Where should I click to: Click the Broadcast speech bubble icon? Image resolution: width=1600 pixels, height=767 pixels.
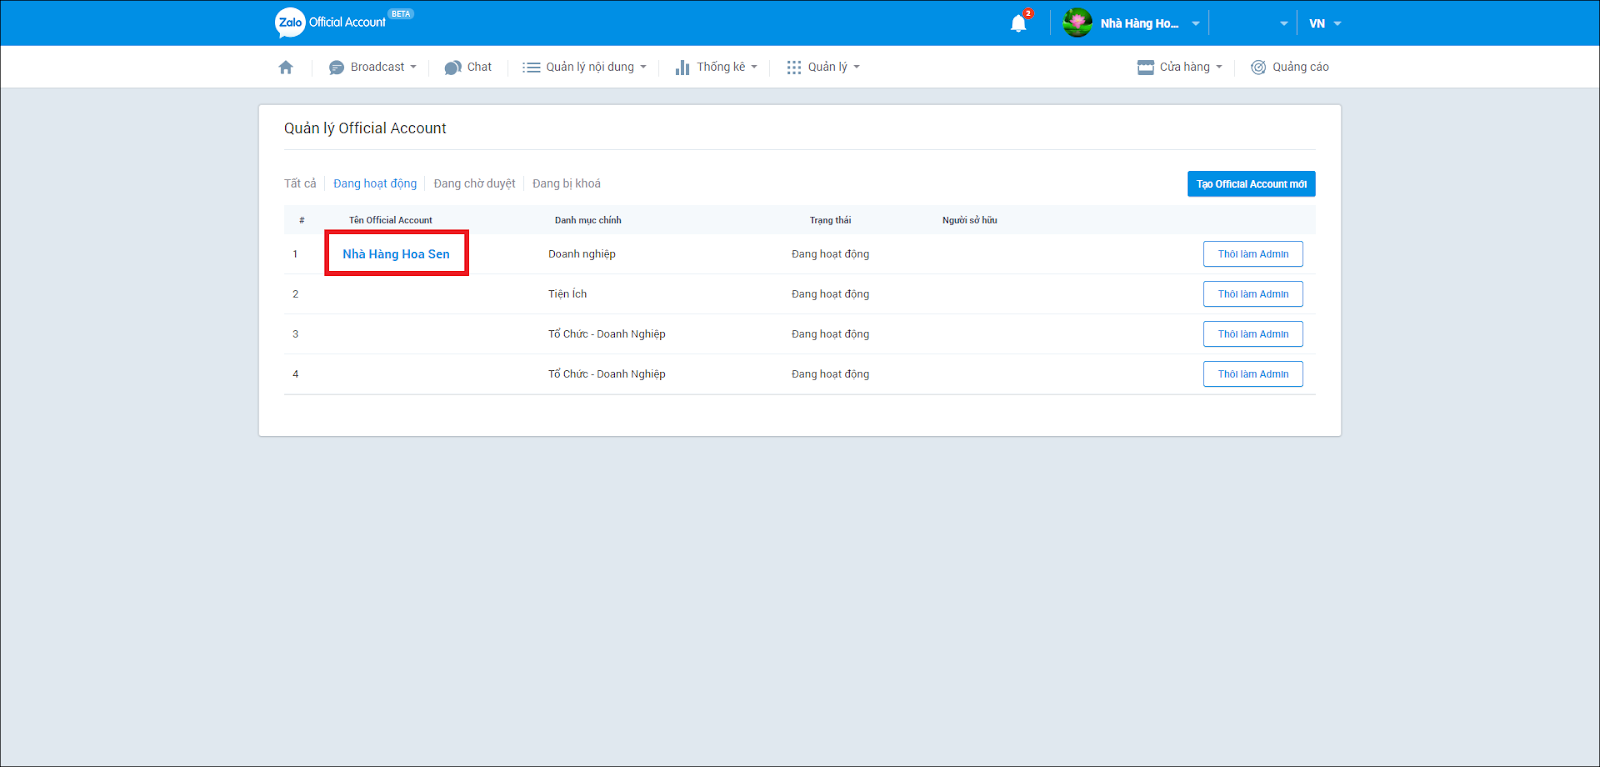click(x=336, y=67)
